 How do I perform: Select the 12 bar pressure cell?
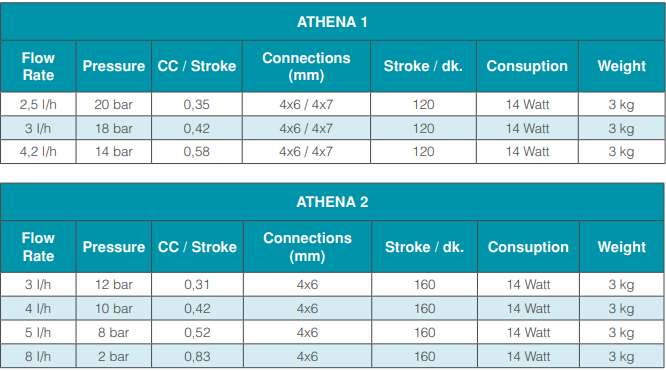click(113, 284)
